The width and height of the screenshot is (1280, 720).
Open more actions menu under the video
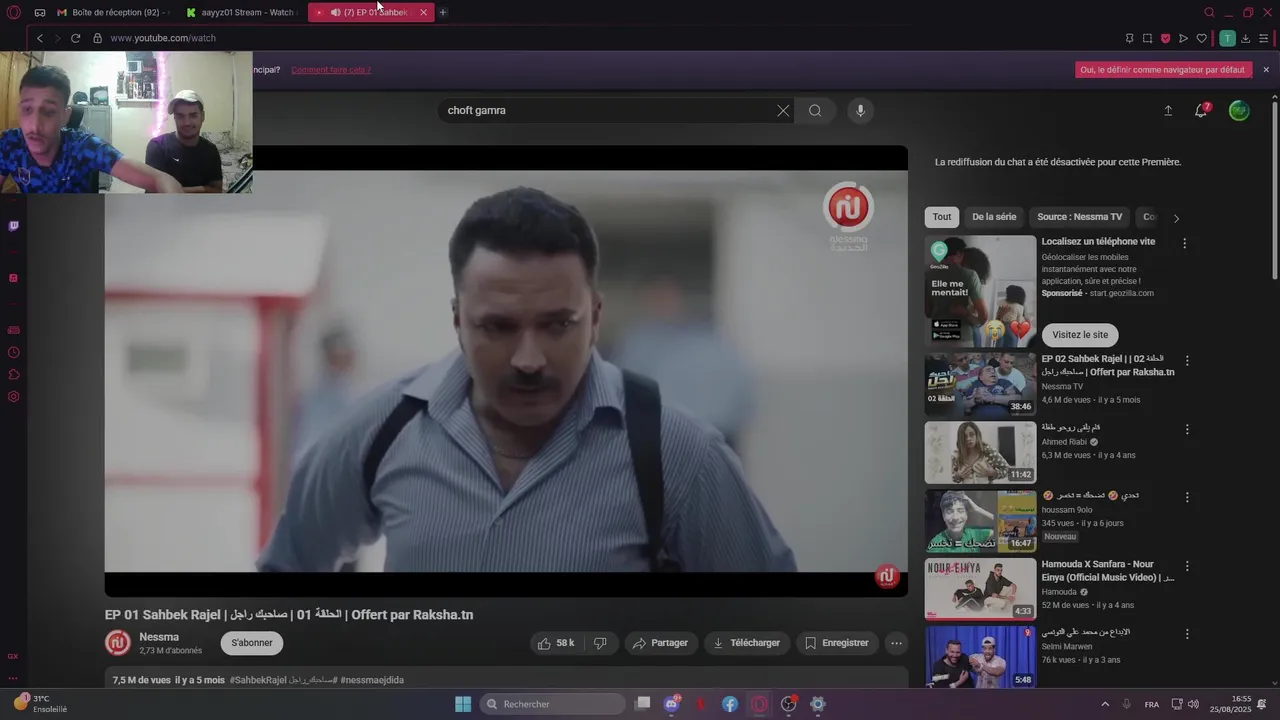tap(897, 643)
